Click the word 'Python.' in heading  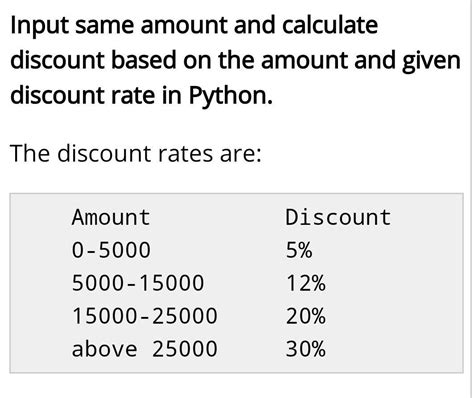(x=231, y=96)
